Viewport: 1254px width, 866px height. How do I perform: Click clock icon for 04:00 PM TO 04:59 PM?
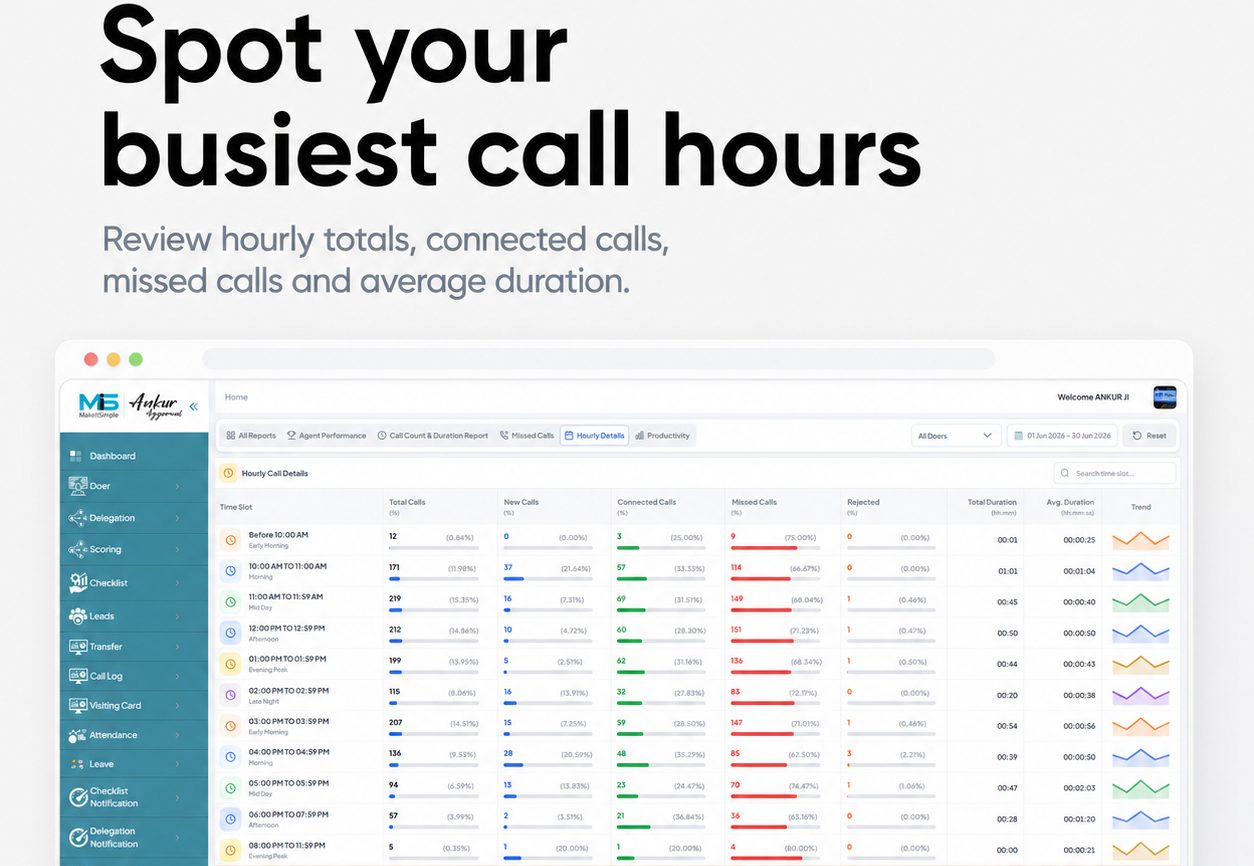tap(230, 757)
